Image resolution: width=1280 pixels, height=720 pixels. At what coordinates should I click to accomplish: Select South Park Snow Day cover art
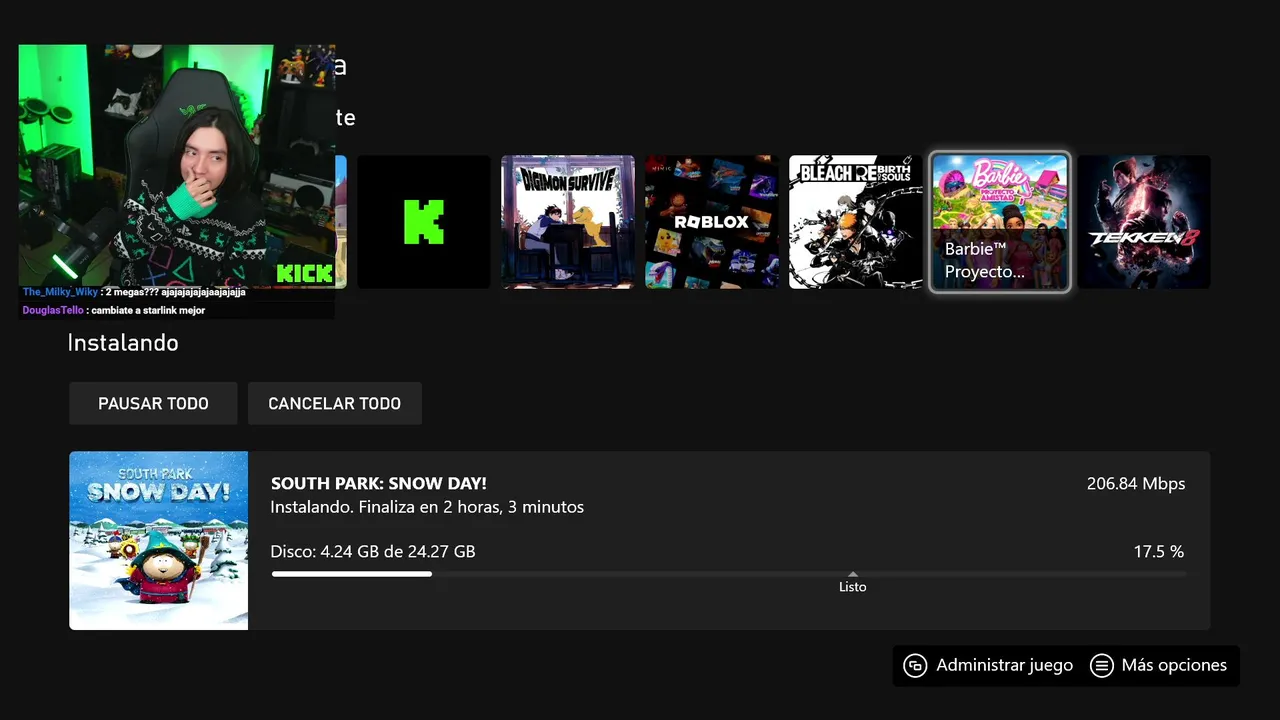point(159,541)
